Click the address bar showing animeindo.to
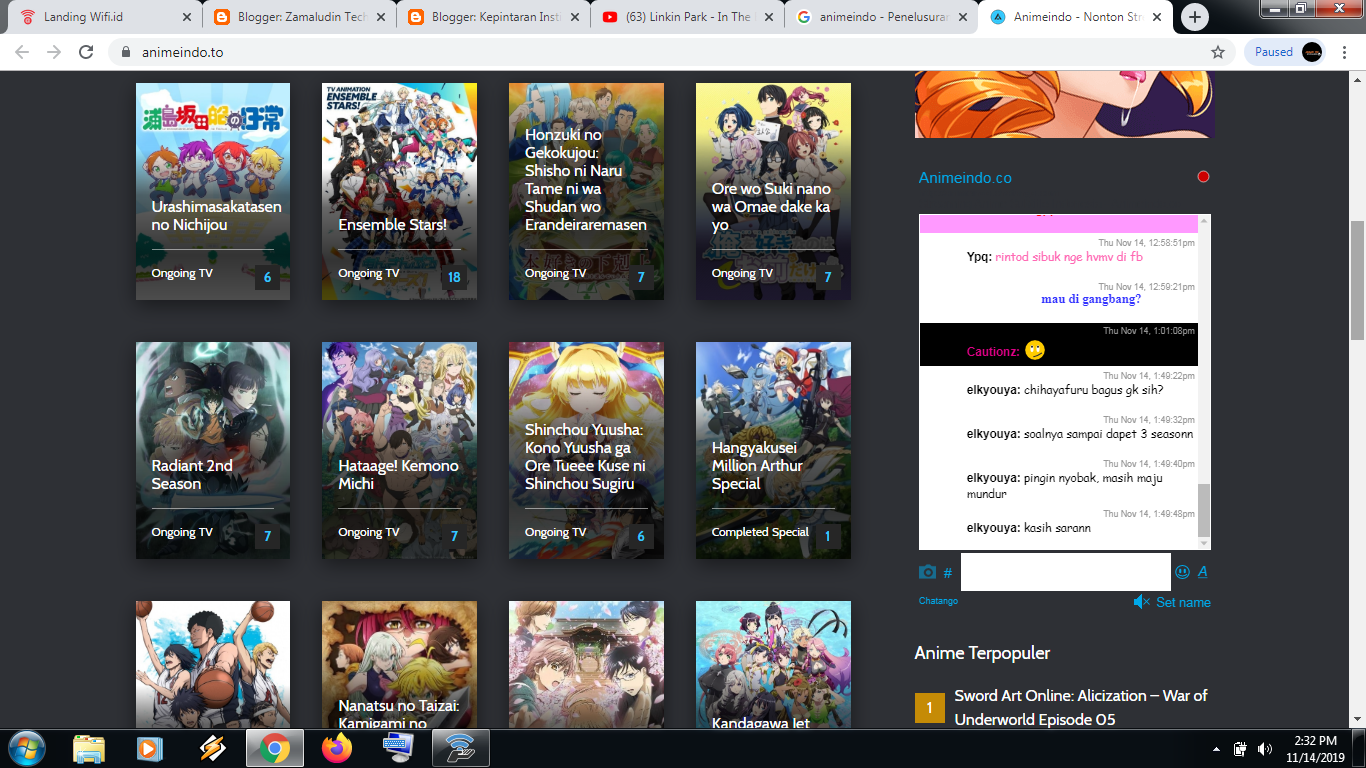Viewport: 1366px width, 768px height. tap(660, 52)
